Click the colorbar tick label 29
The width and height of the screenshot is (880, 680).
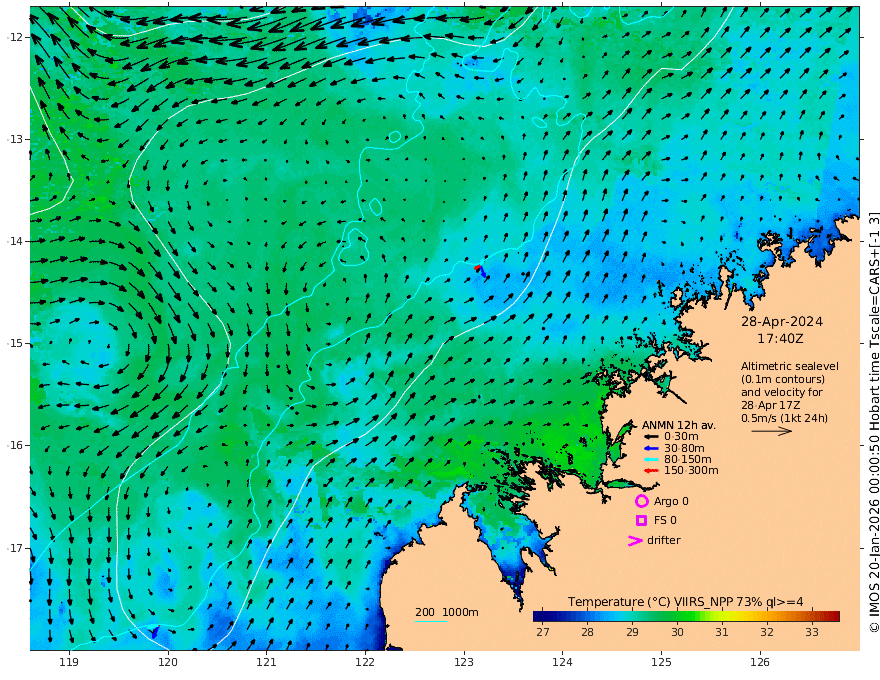coord(632,632)
